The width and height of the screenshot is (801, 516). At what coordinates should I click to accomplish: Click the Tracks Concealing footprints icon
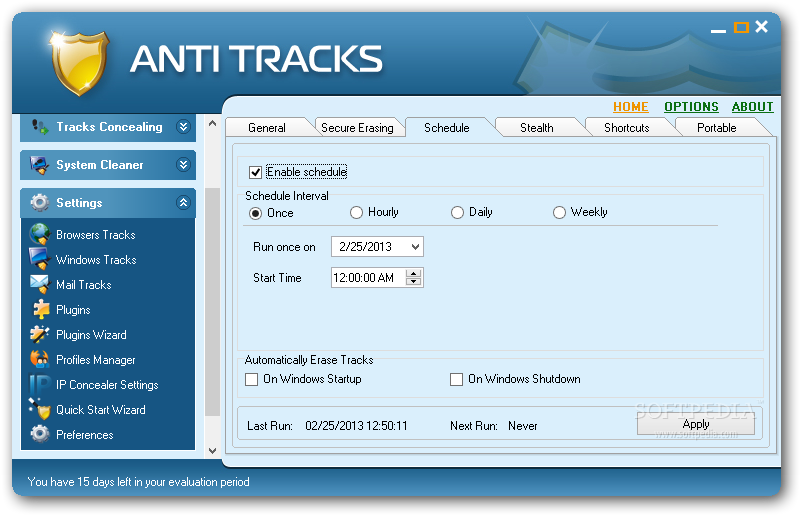click(x=40, y=127)
